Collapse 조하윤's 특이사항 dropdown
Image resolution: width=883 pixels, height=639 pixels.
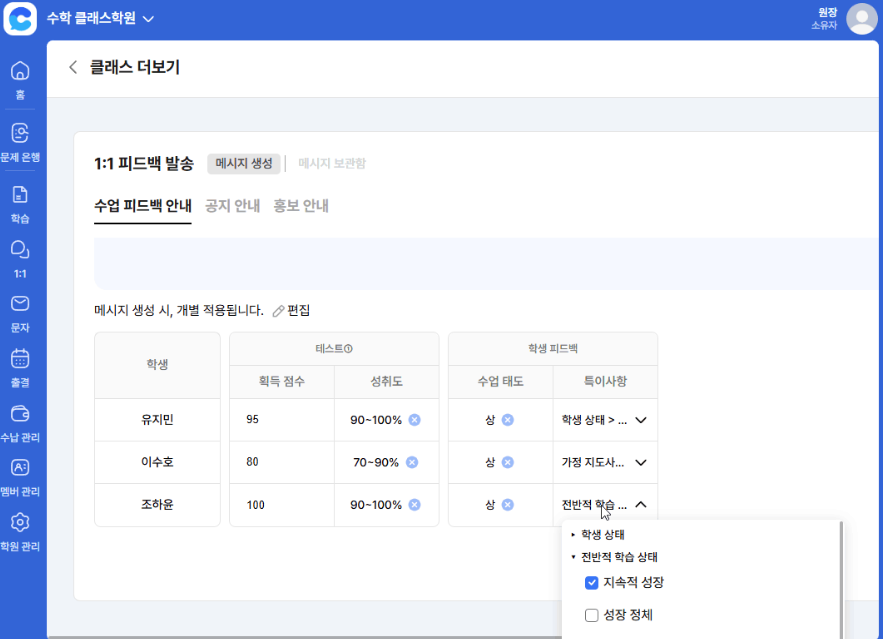click(641, 504)
